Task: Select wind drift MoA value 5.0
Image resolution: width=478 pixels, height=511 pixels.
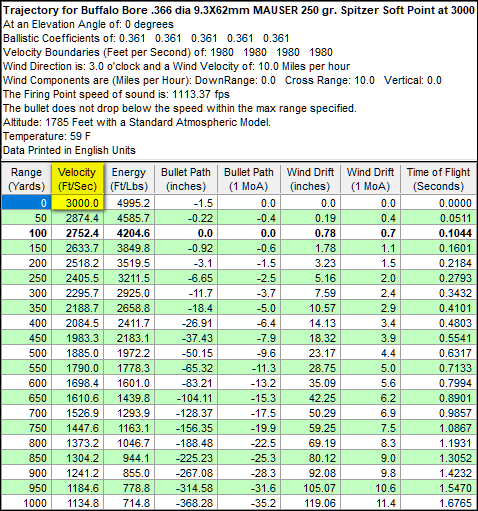Action: [370, 368]
